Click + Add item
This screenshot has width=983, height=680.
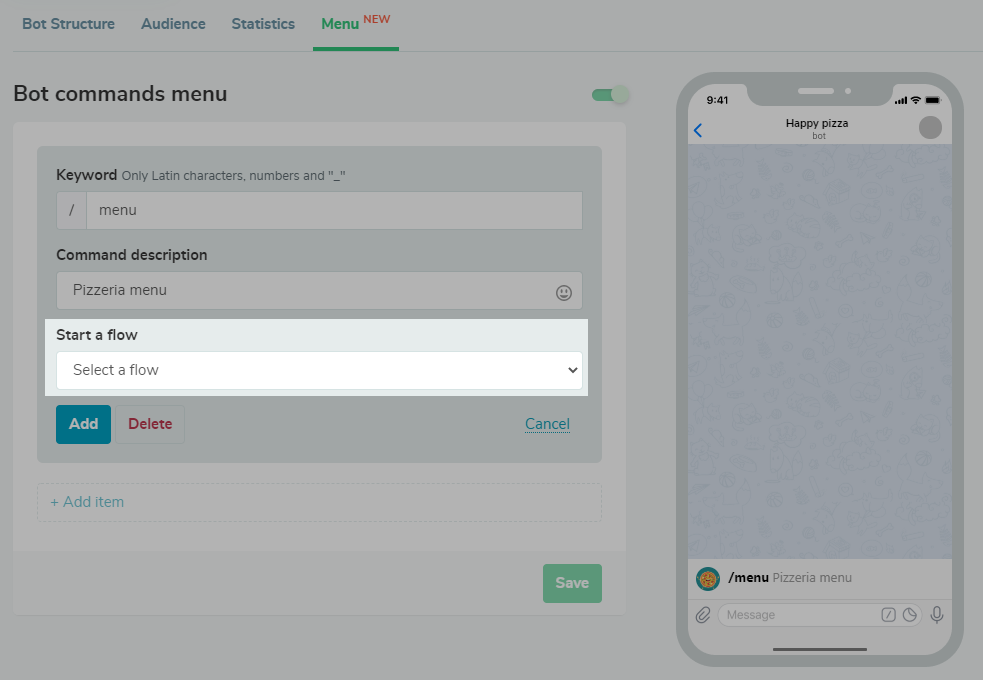pyautogui.click(x=319, y=502)
